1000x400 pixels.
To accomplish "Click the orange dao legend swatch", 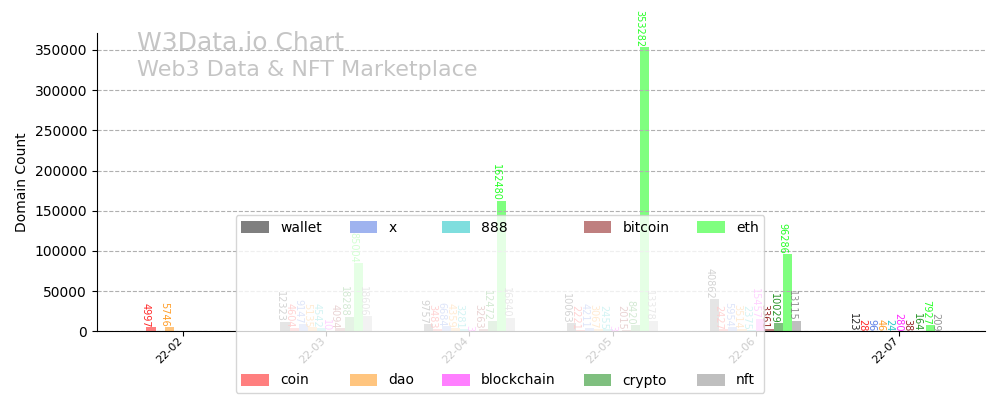I will pos(364,380).
